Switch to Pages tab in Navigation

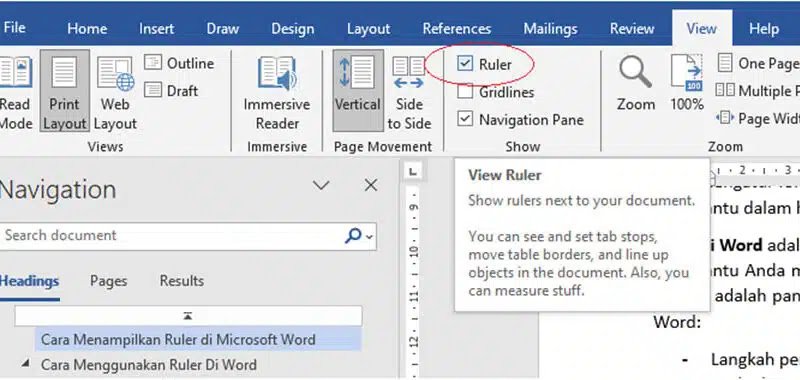(109, 281)
